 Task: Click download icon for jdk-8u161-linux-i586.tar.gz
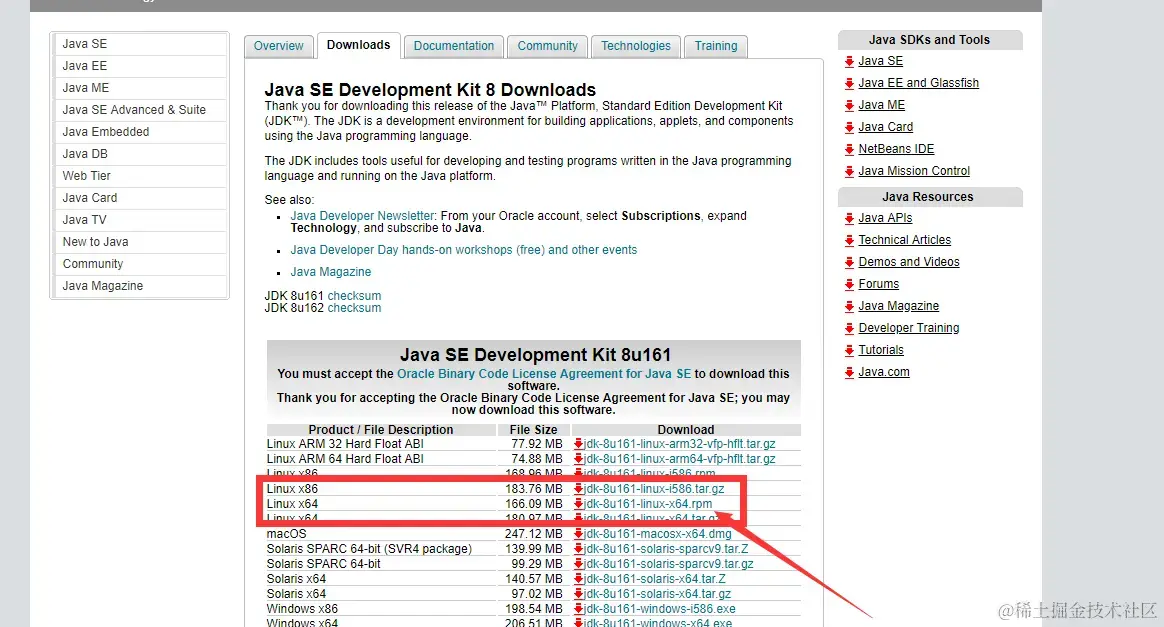(x=578, y=489)
